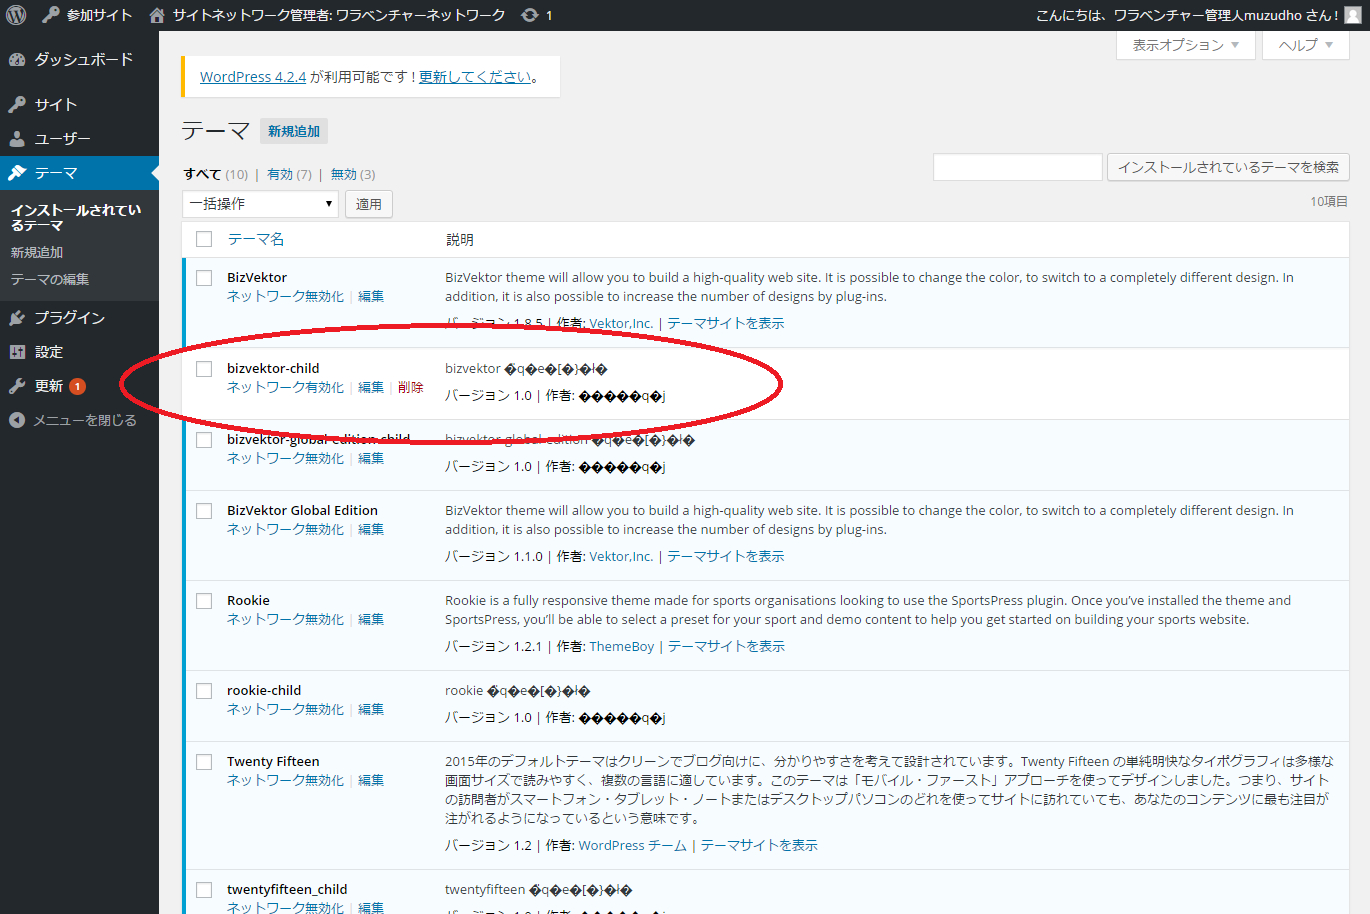Image resolution: width=1370 pixels, height=914 pixels.
Task: Click the サイト key icon in the sidebar
Action: (17, 105)
